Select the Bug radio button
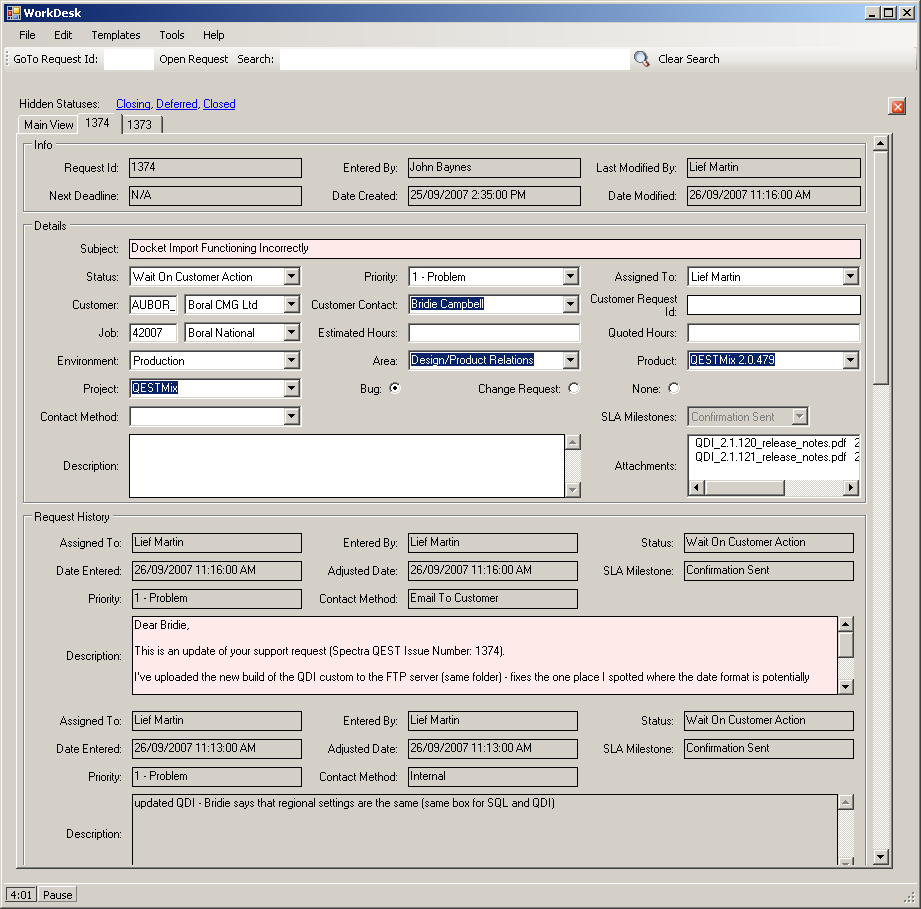The image size is (921, 909). coord(395,389)
